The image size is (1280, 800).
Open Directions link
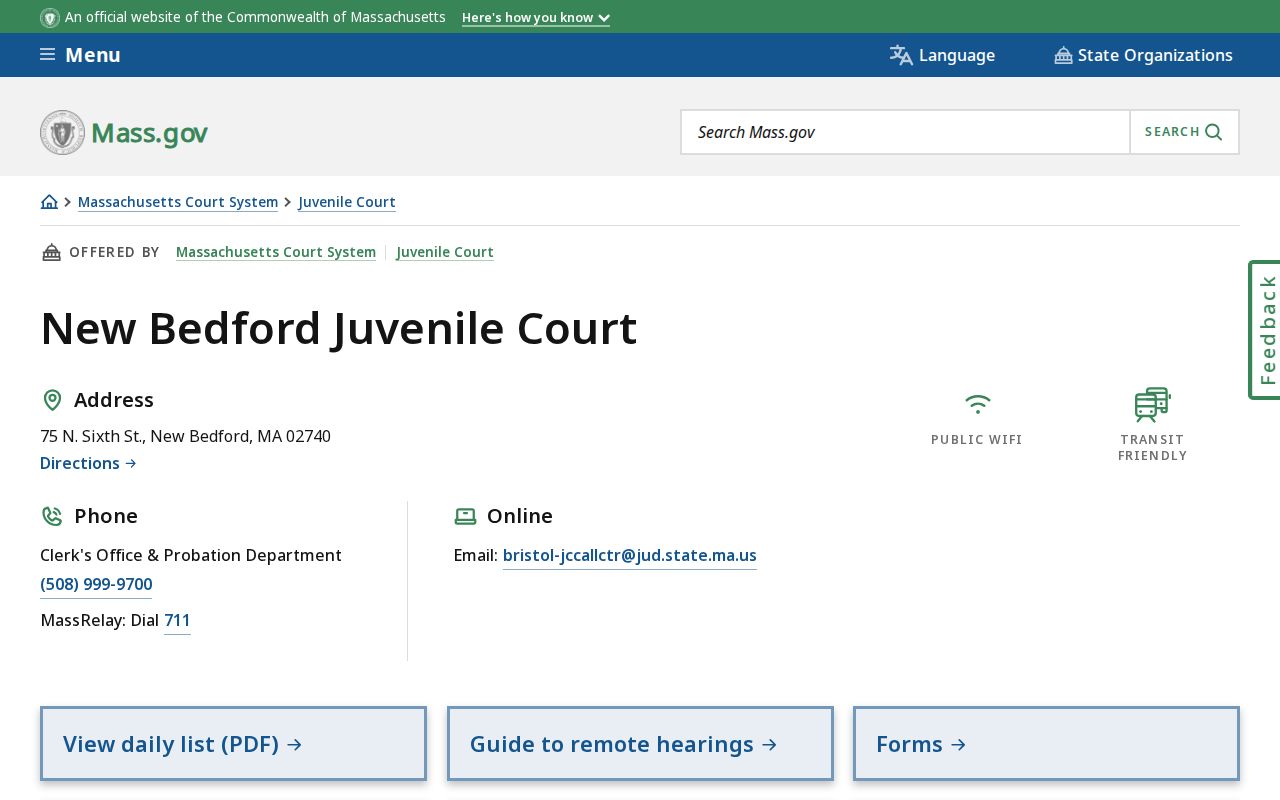point(88,463)
